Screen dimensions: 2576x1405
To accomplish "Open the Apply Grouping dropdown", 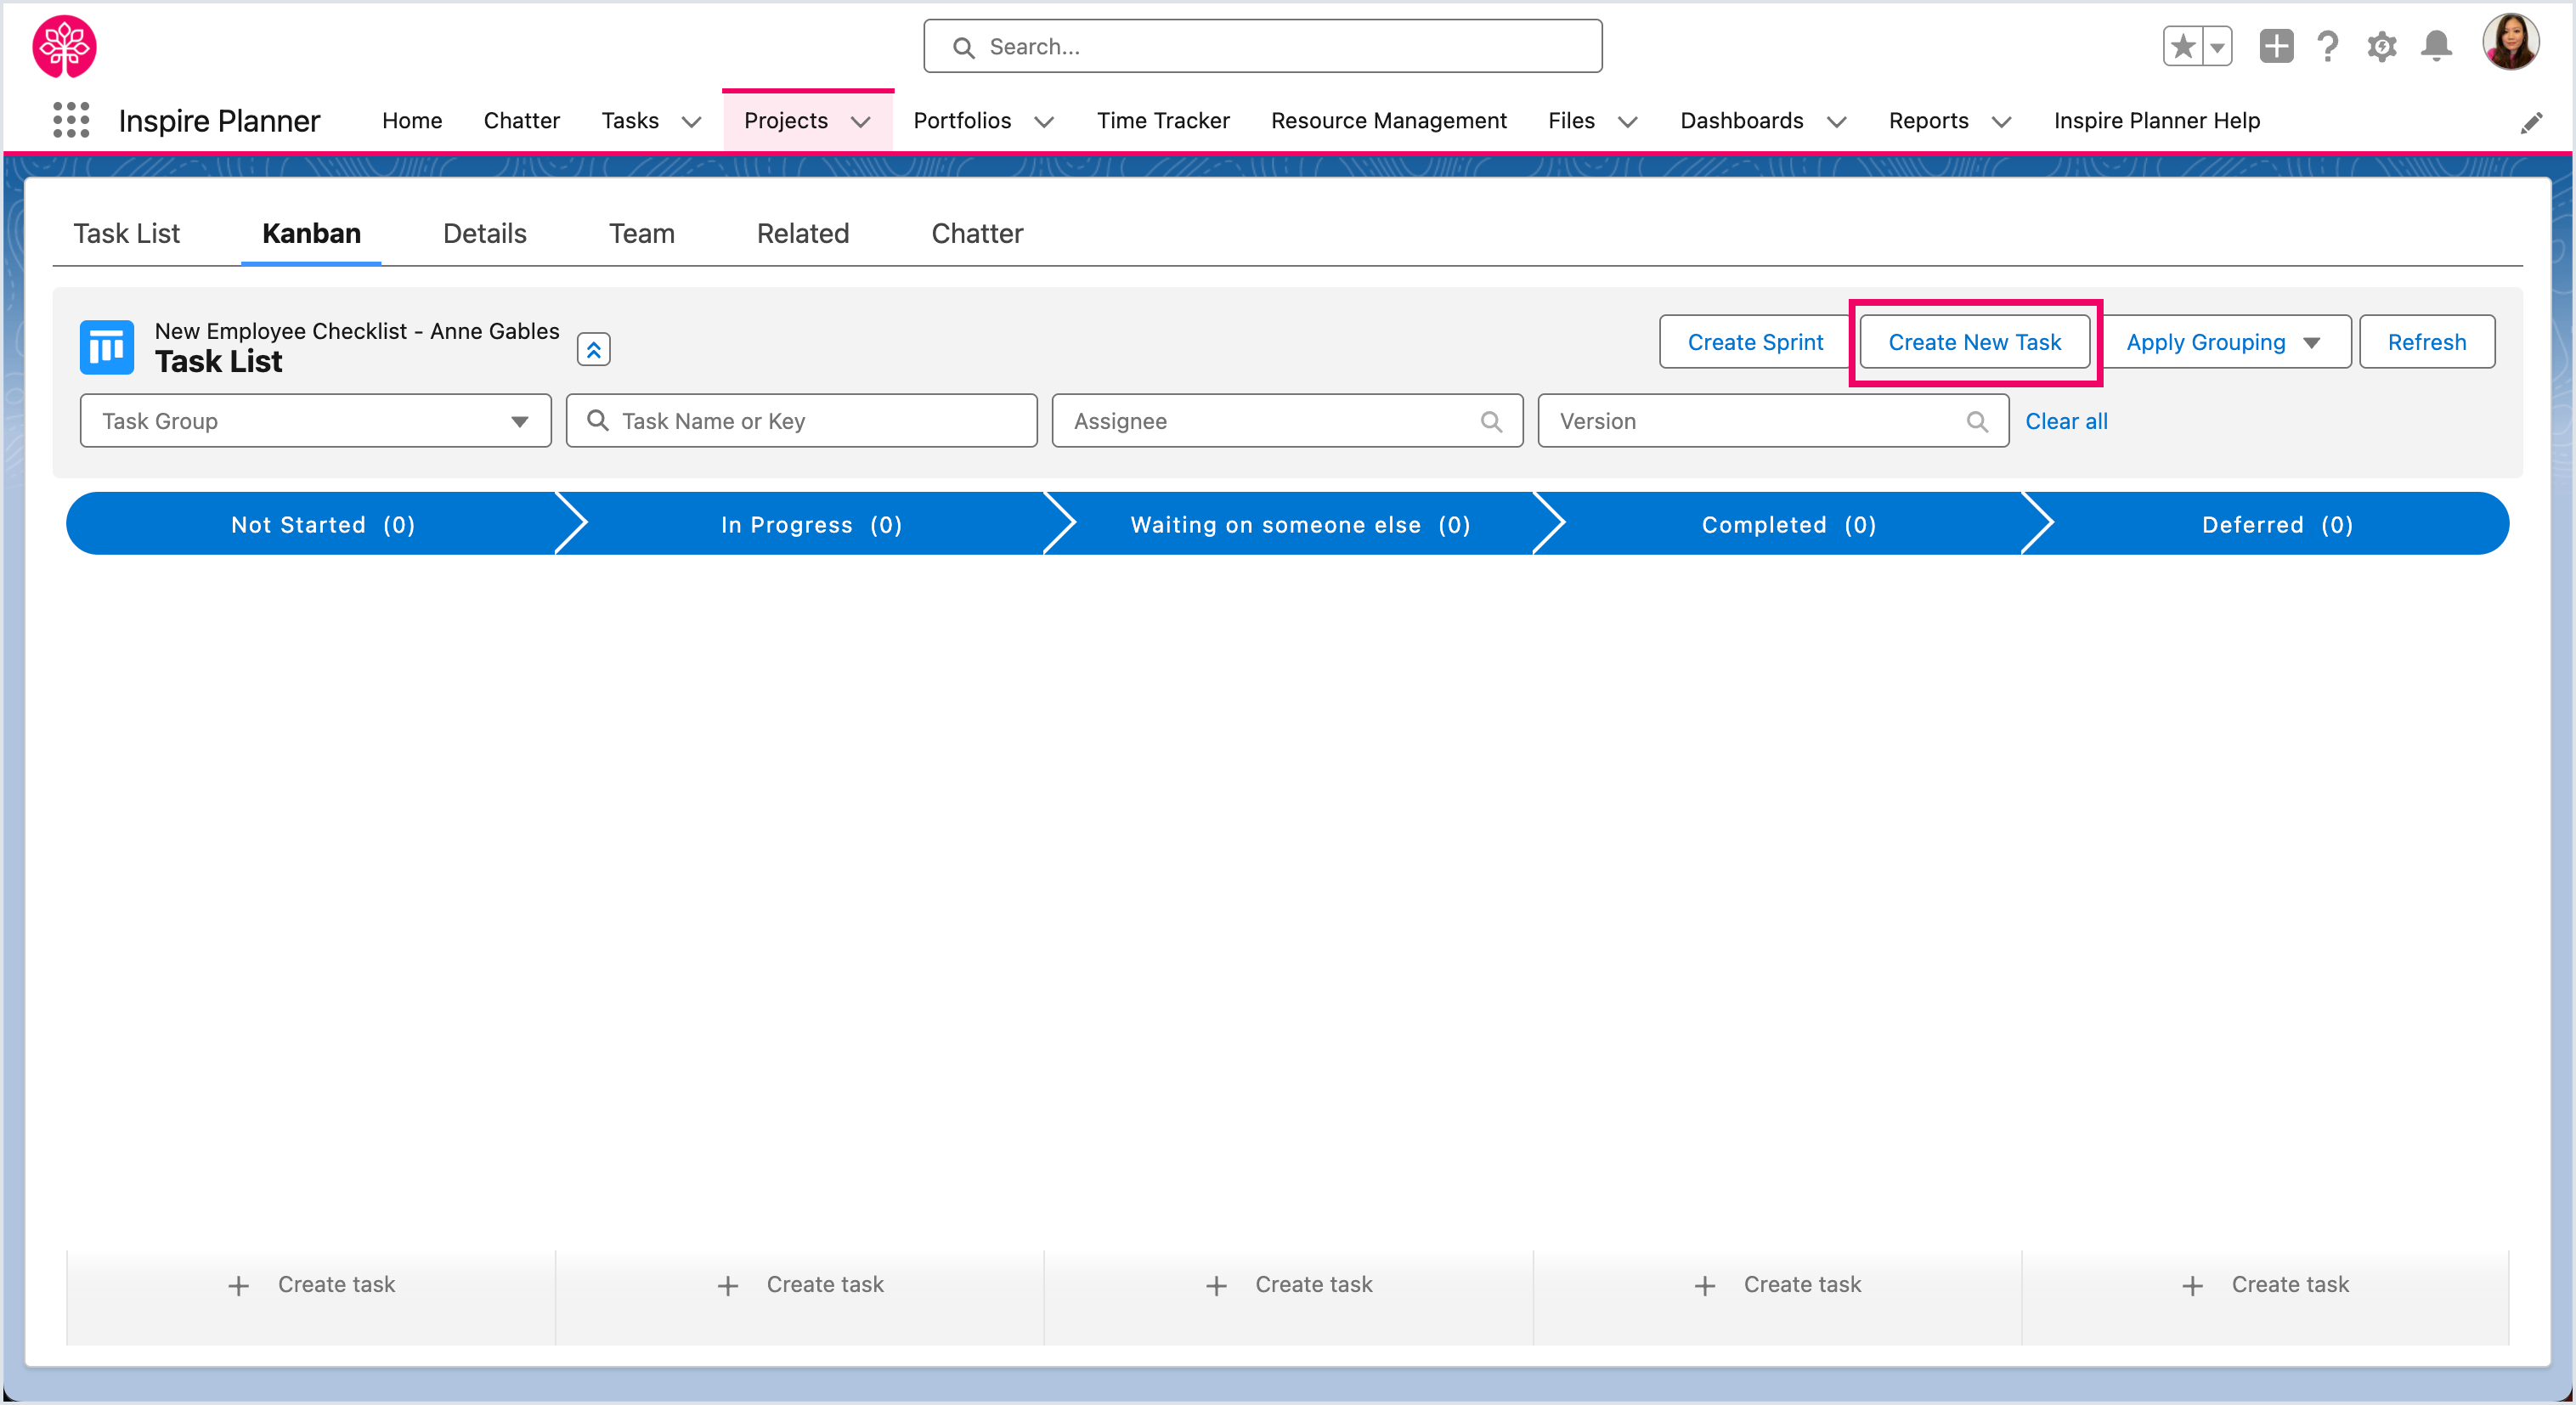I will (2224, 342).
